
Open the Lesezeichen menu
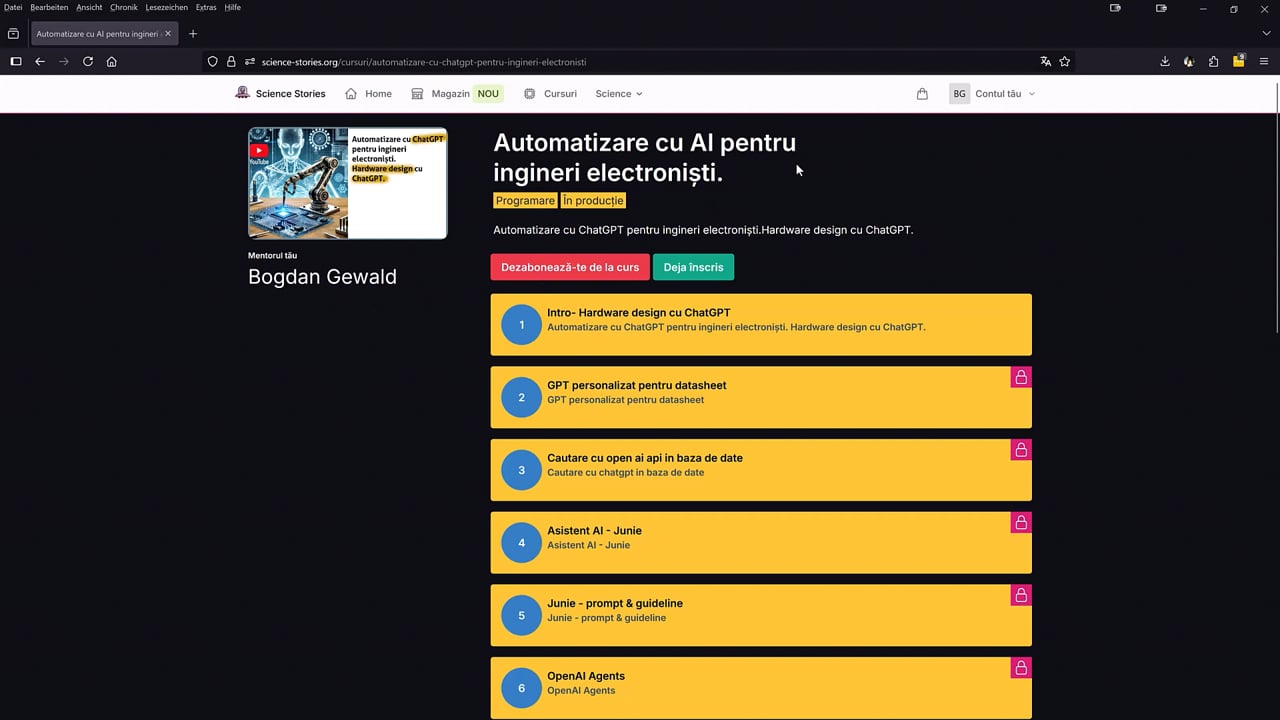166,7
